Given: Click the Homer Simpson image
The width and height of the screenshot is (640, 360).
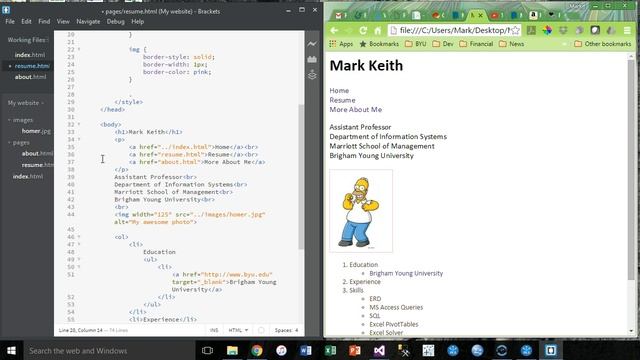Looking at the screenshot, I should click(361, 211).
